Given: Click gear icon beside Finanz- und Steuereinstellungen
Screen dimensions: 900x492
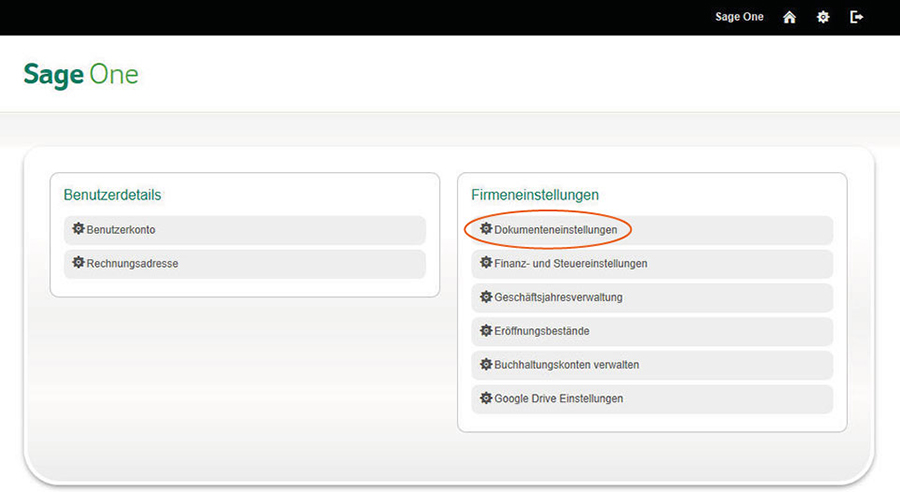Looking at the screenshot, I should pos(486,263).
